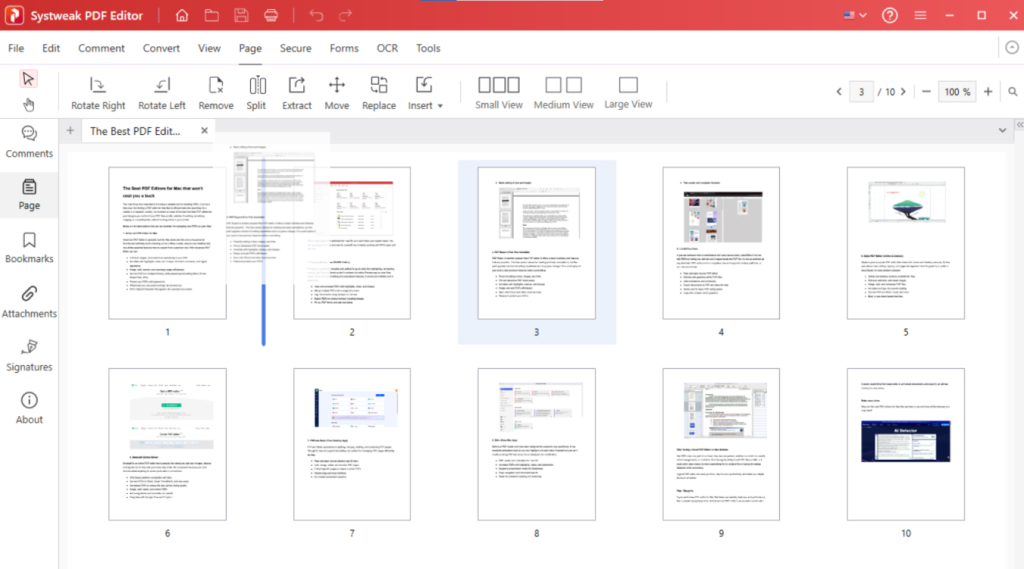Expand the tab list chevron at right

click(x=1002, y=131)
